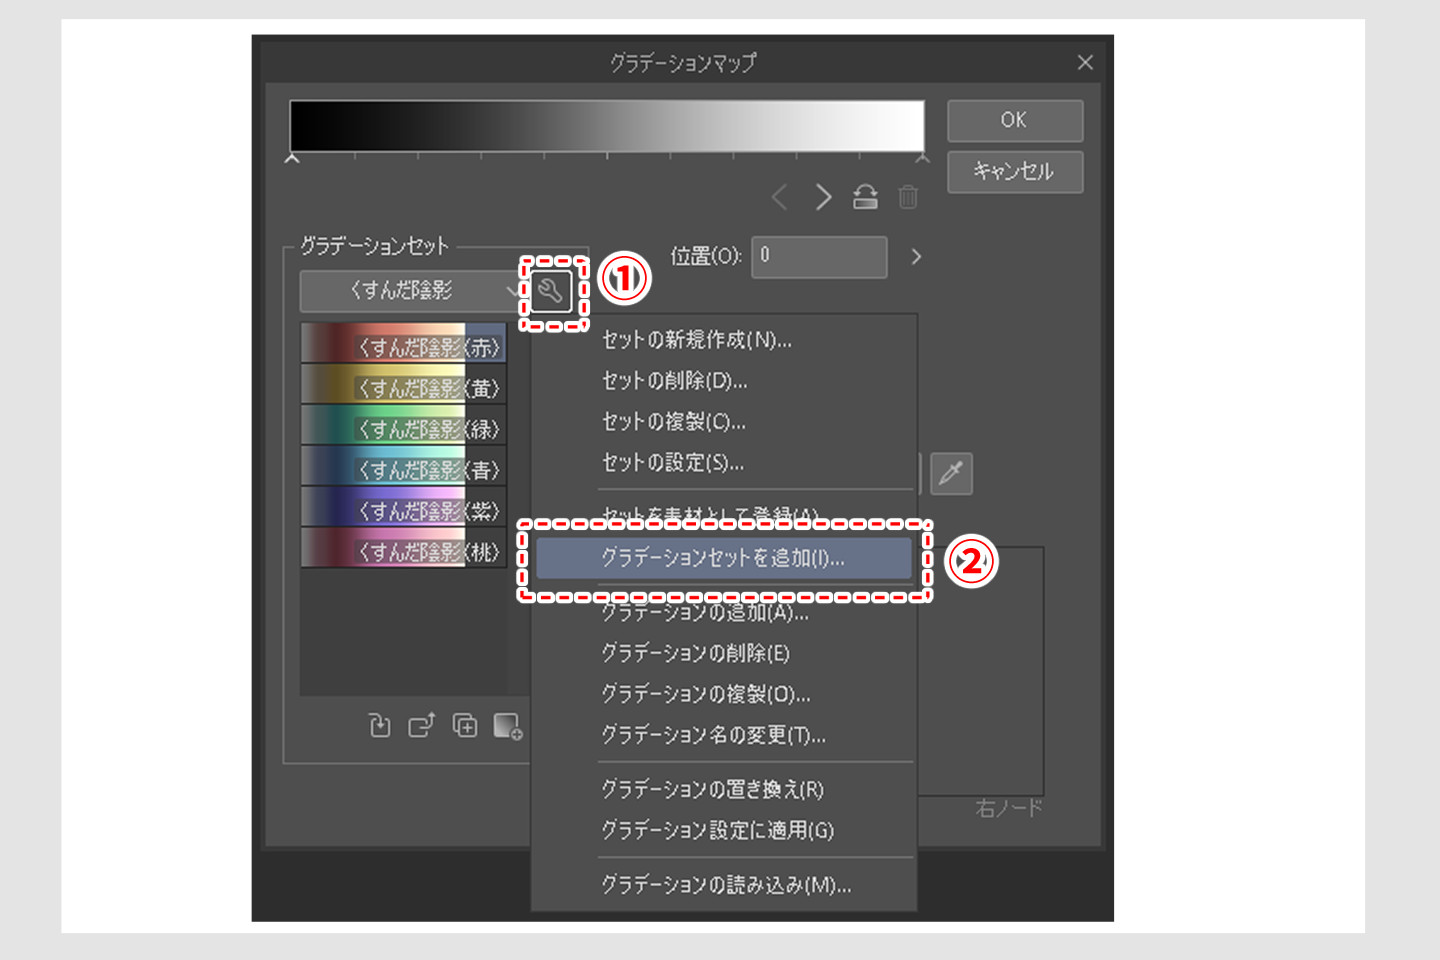
Task: Click the キャンセル button
Action: point(1014,172)
